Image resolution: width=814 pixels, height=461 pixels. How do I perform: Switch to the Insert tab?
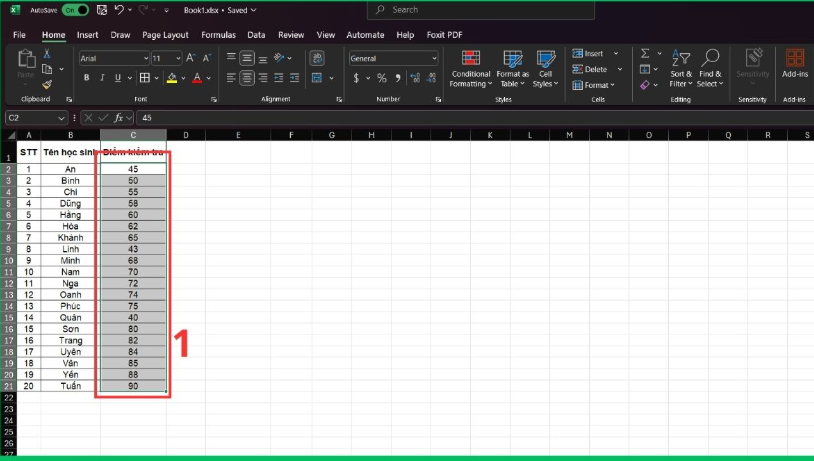(x=87, y=35)
